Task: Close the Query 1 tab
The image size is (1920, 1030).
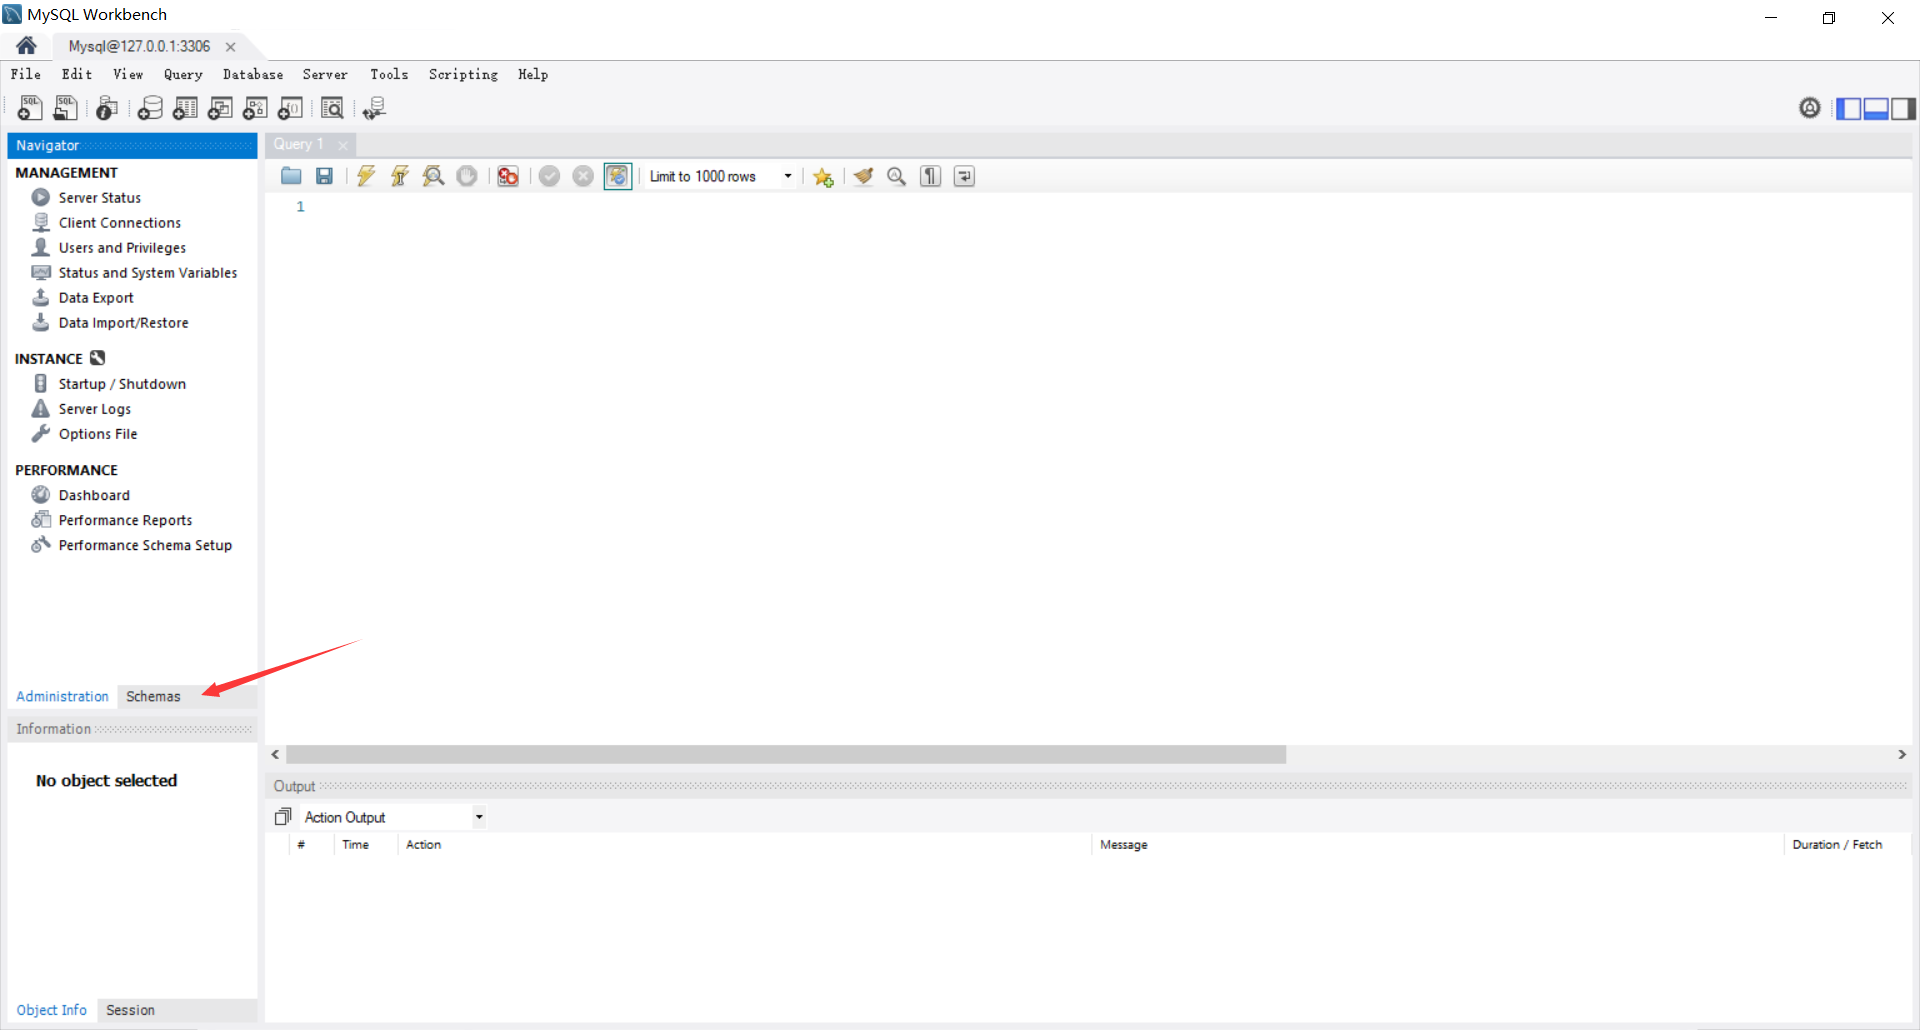Action: pos(343,145)
